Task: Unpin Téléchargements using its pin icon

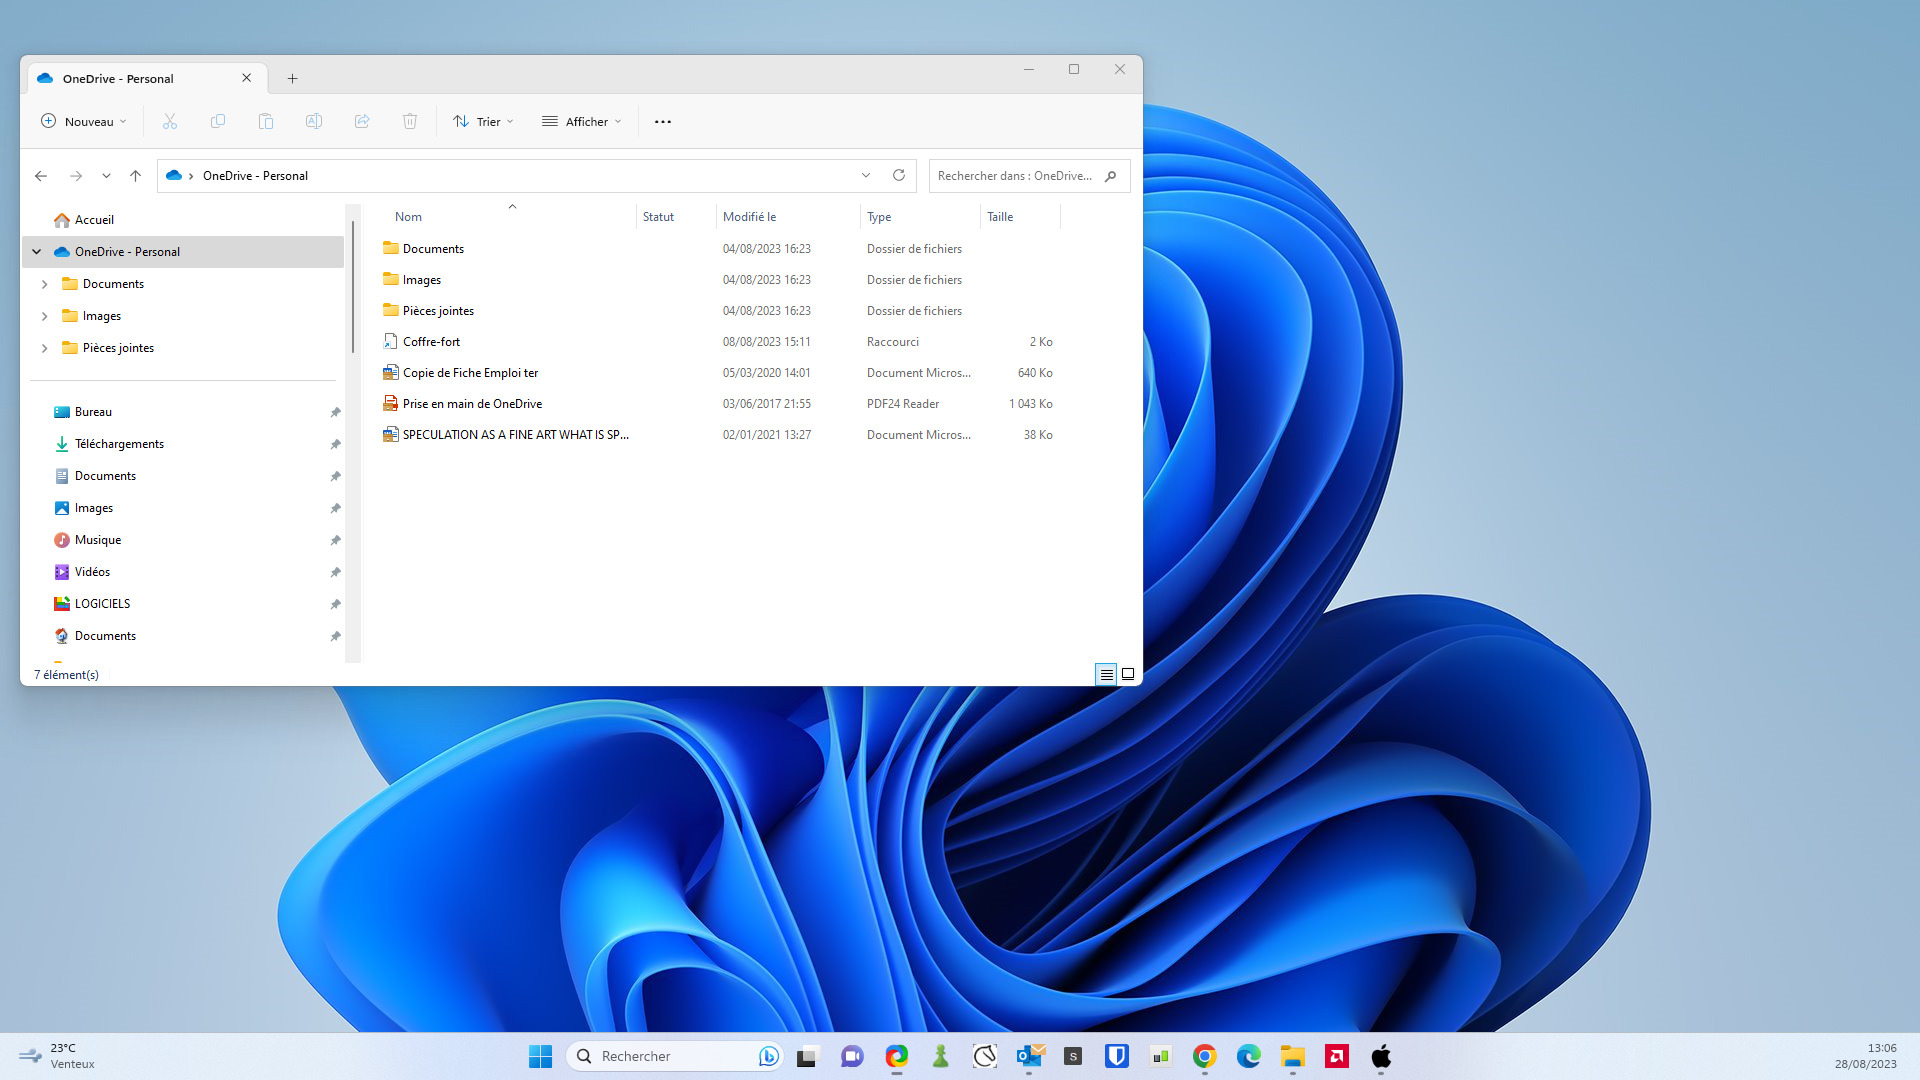Action: [x=335, y=444]
